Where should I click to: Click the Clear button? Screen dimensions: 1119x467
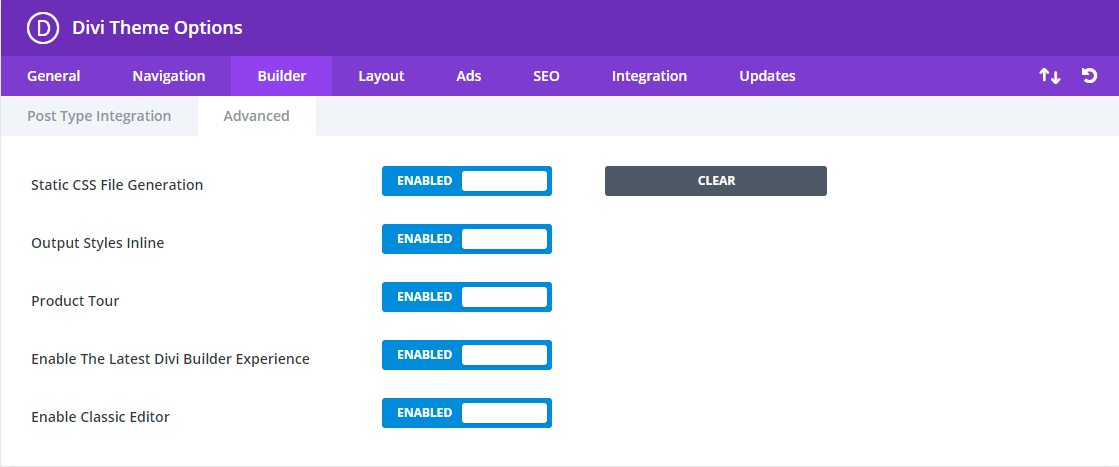click(x=716, y=181)
